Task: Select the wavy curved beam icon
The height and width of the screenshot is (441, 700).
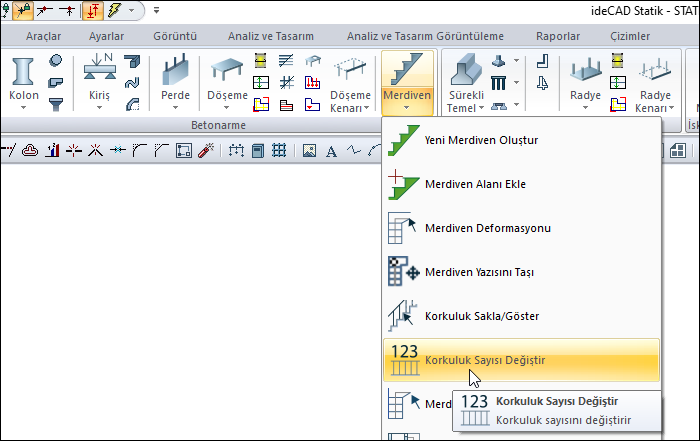Action: click(x=132, y=83)
